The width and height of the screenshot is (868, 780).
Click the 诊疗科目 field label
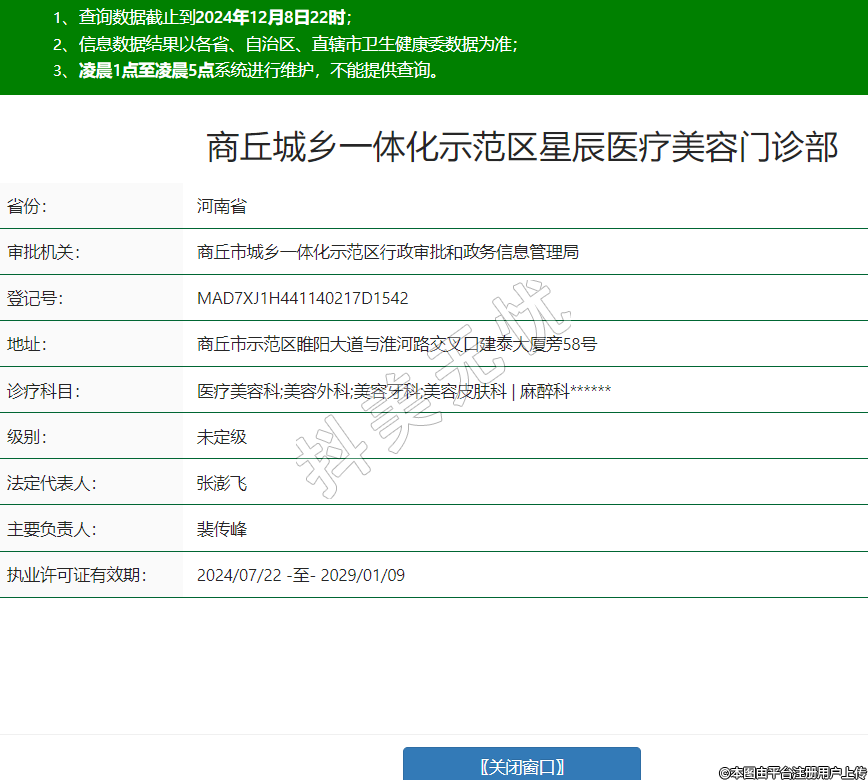pyautogui.click(x=42, y=391)
